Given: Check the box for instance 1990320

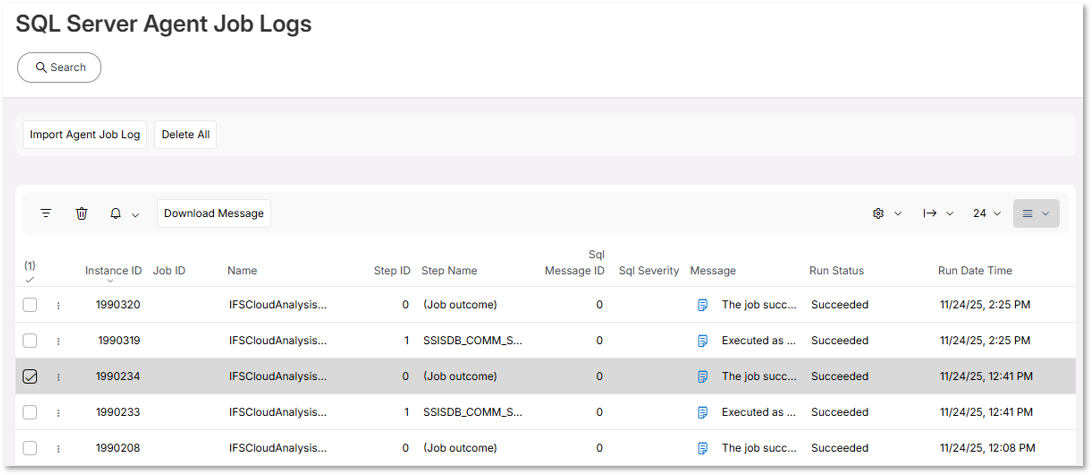Looking at the screenshot, I should coord(30,304).
